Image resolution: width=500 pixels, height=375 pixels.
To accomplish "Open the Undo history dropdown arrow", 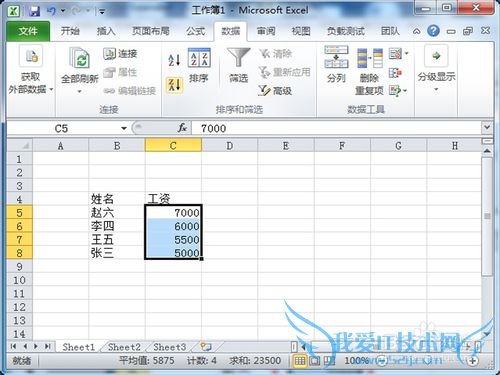I will (x=63, y=11).
